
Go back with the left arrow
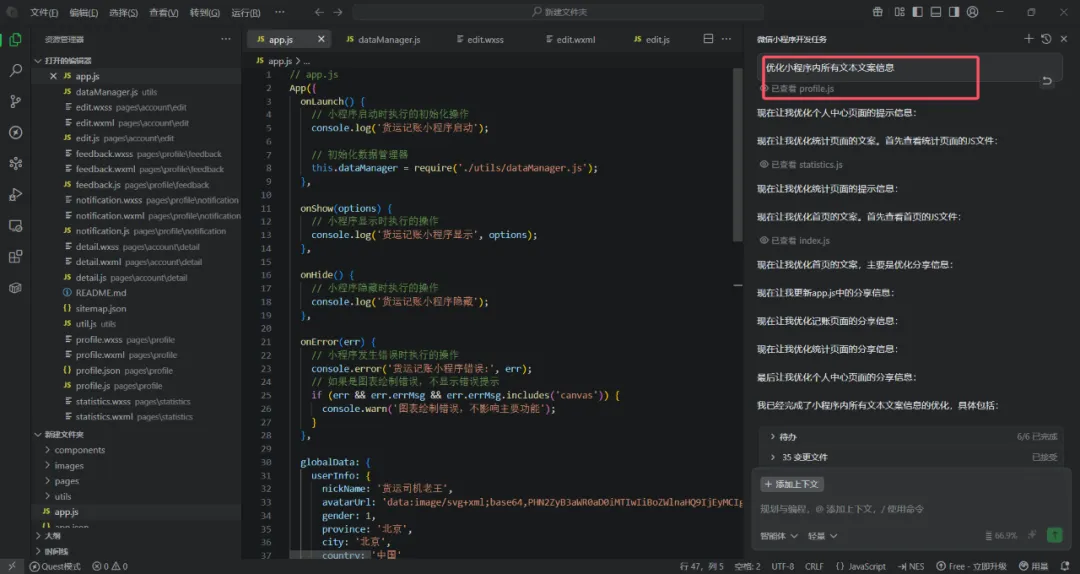pyautogui.click(x=319, y=12)
